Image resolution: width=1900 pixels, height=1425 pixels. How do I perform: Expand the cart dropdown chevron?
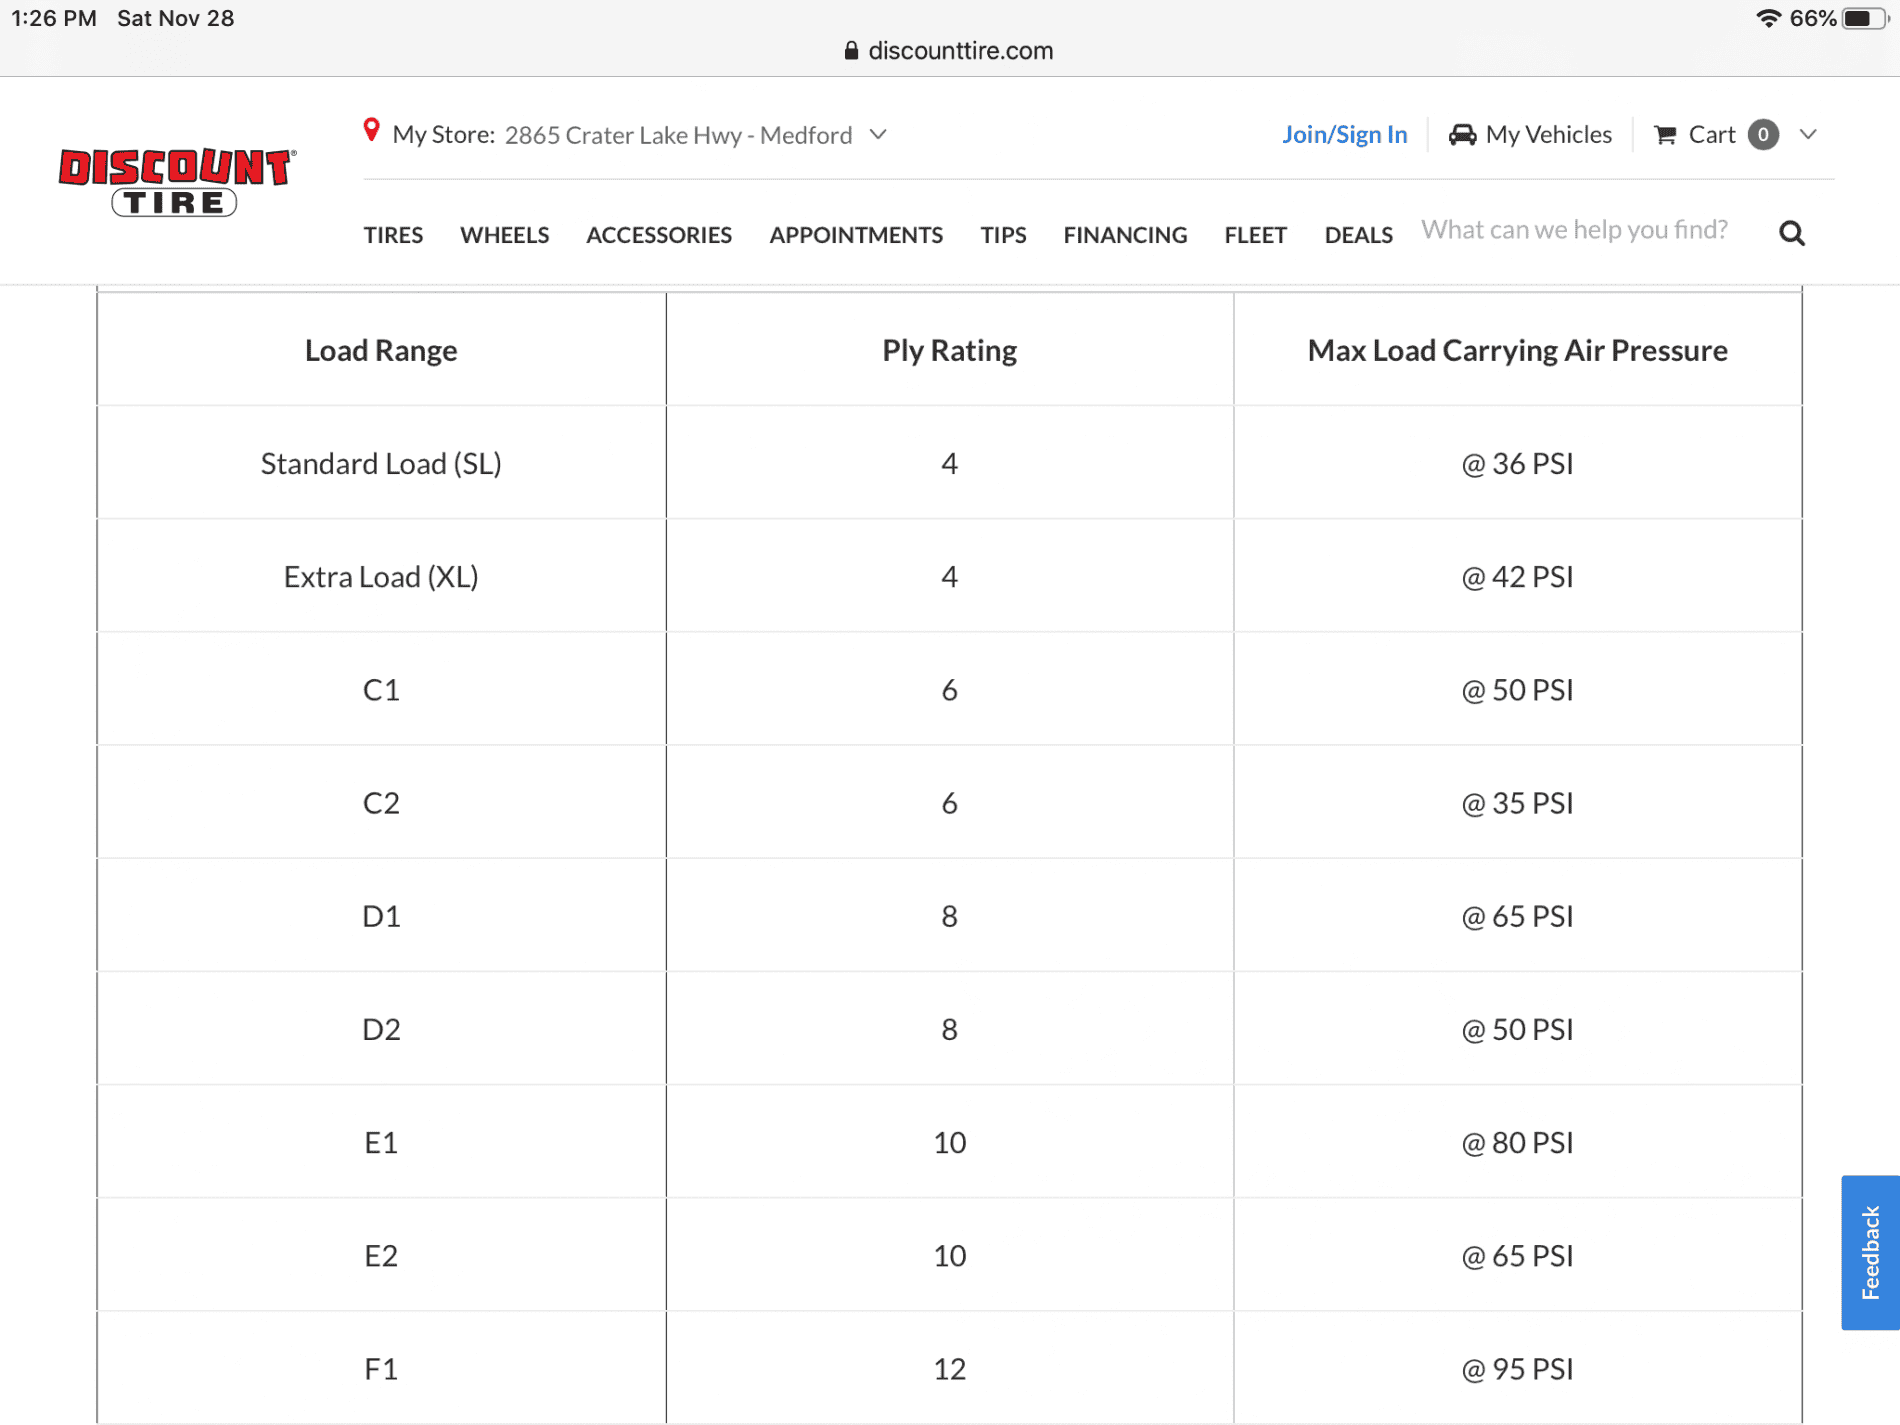(x=1808, y=135)
